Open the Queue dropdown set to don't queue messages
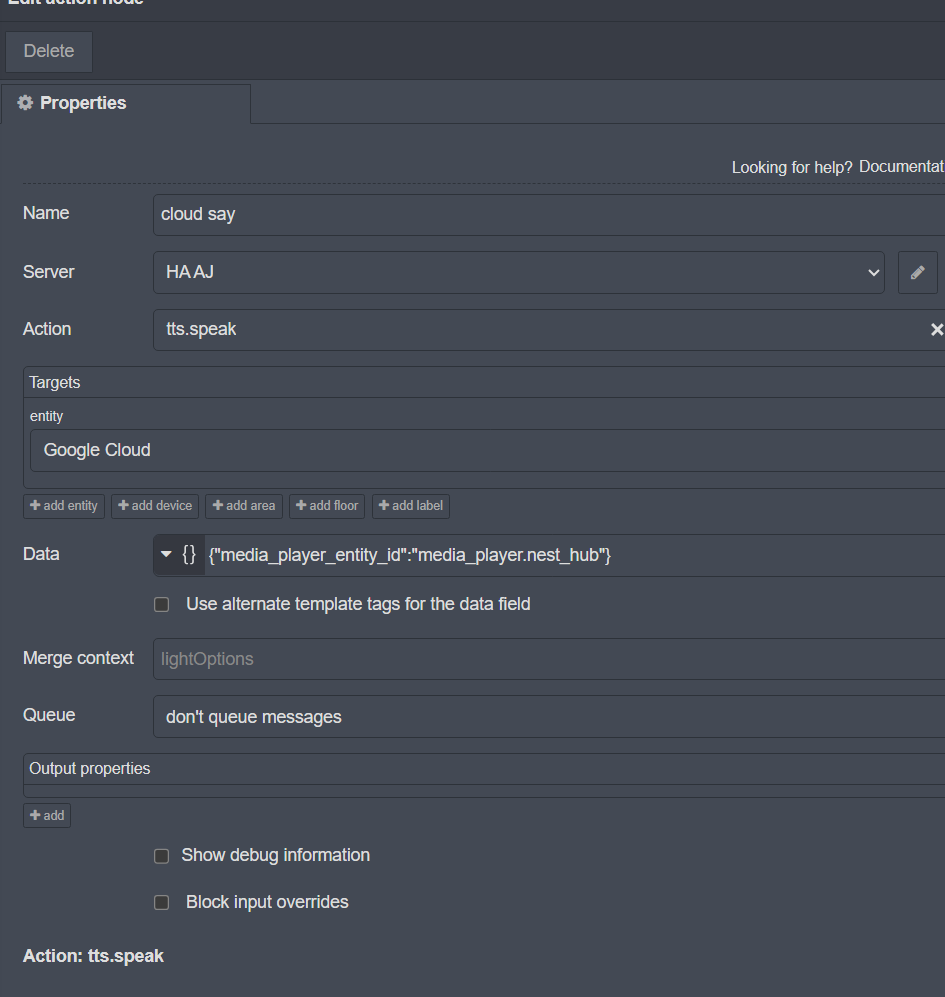This screenshot has height=997, width=945. click(x=548, y=717)
